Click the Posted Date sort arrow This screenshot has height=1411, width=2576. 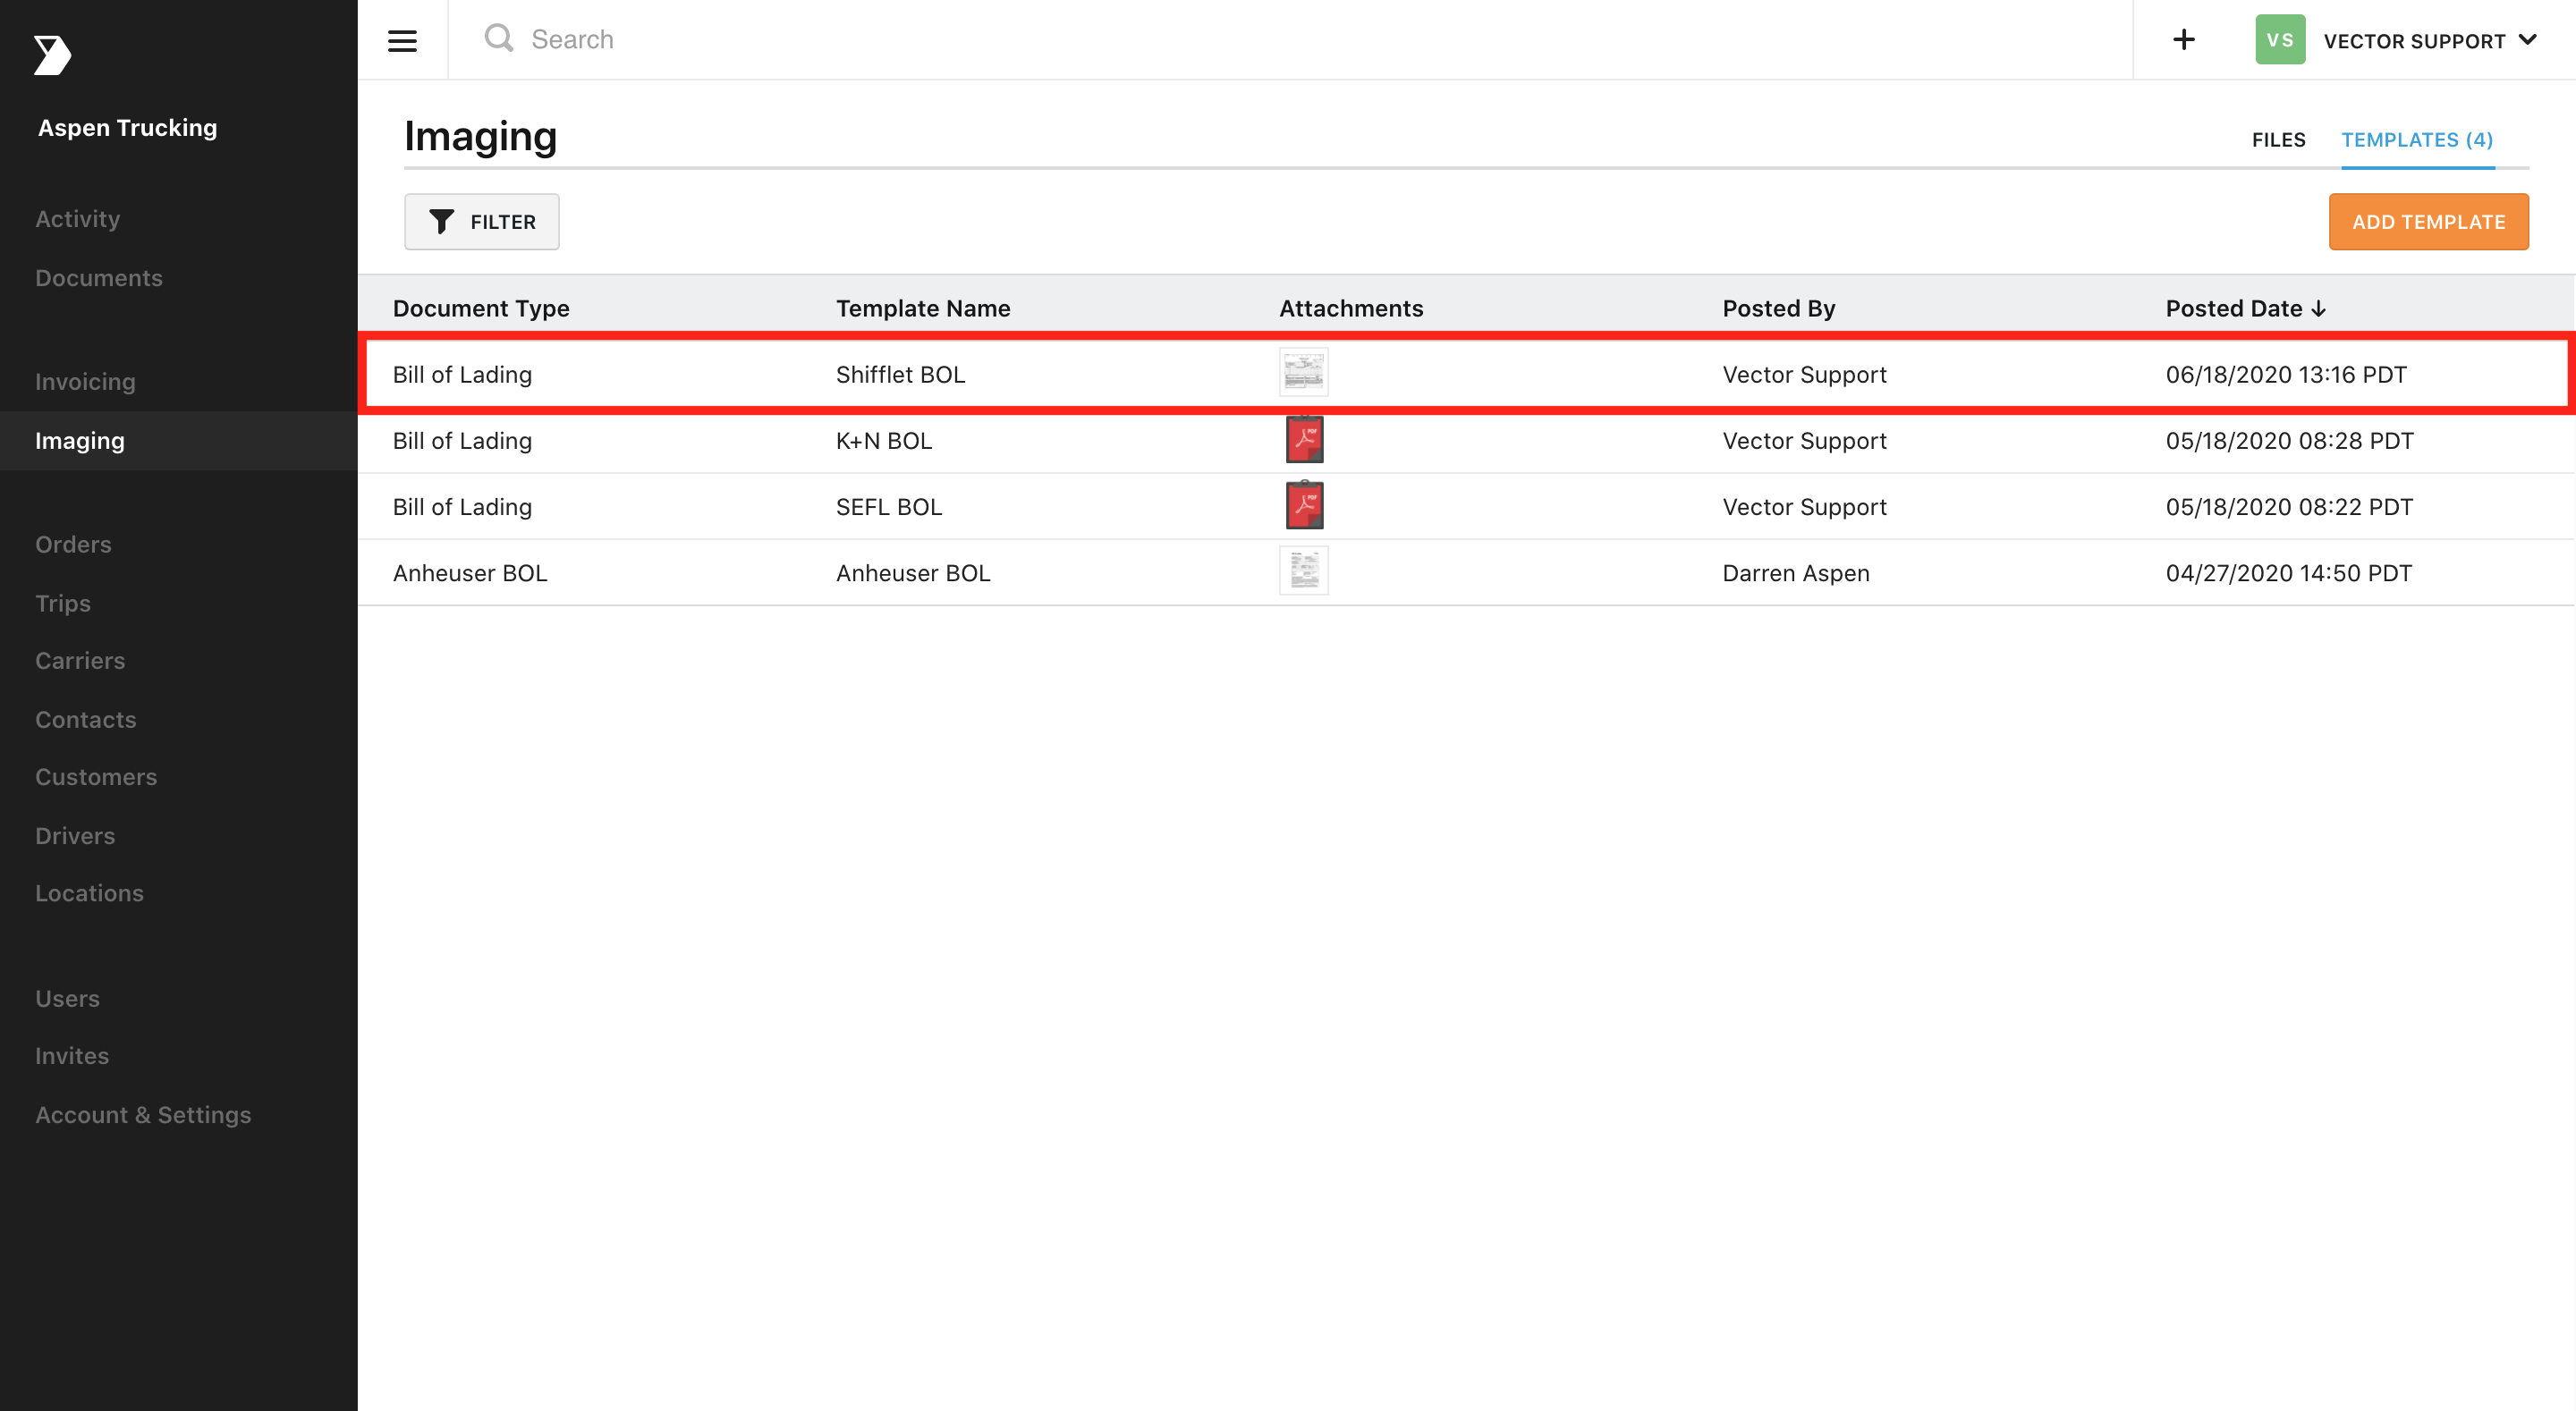(x=2319, y=309)
